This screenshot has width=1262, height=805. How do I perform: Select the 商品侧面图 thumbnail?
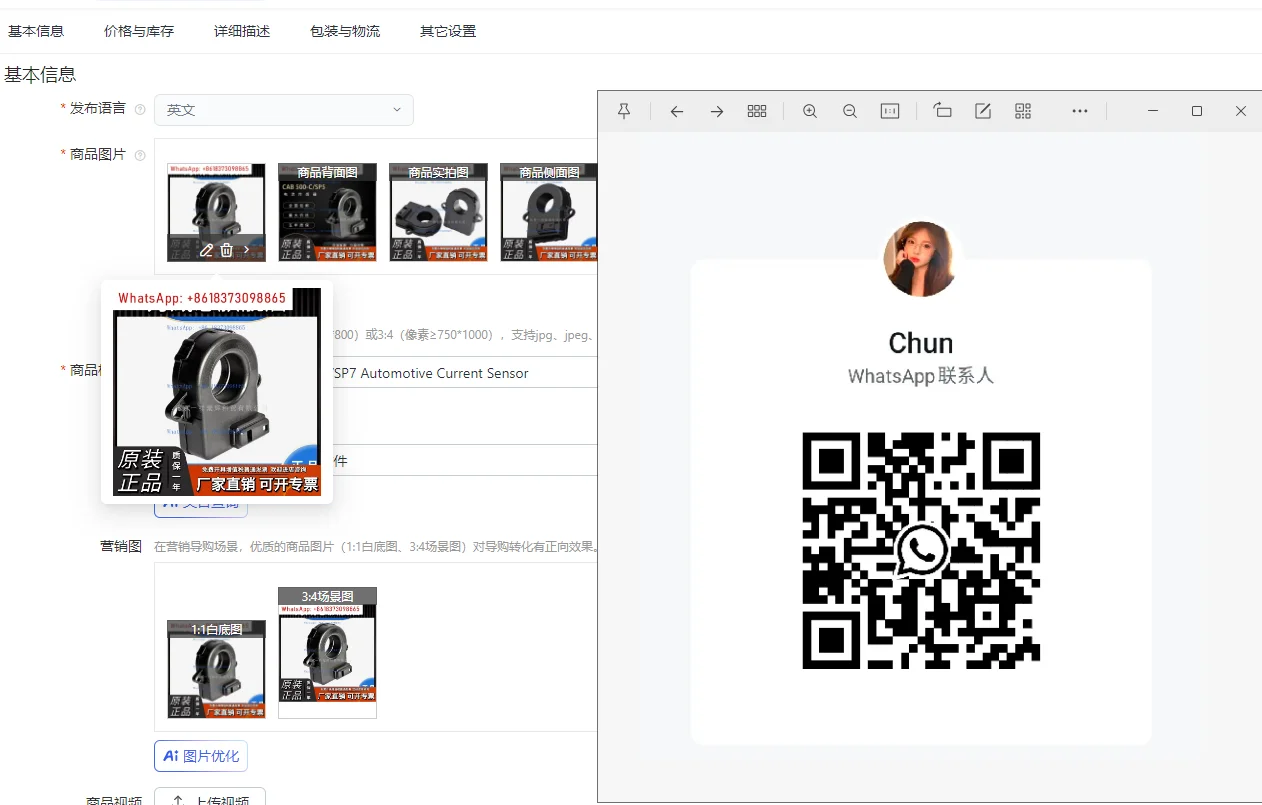pos(548,212)
